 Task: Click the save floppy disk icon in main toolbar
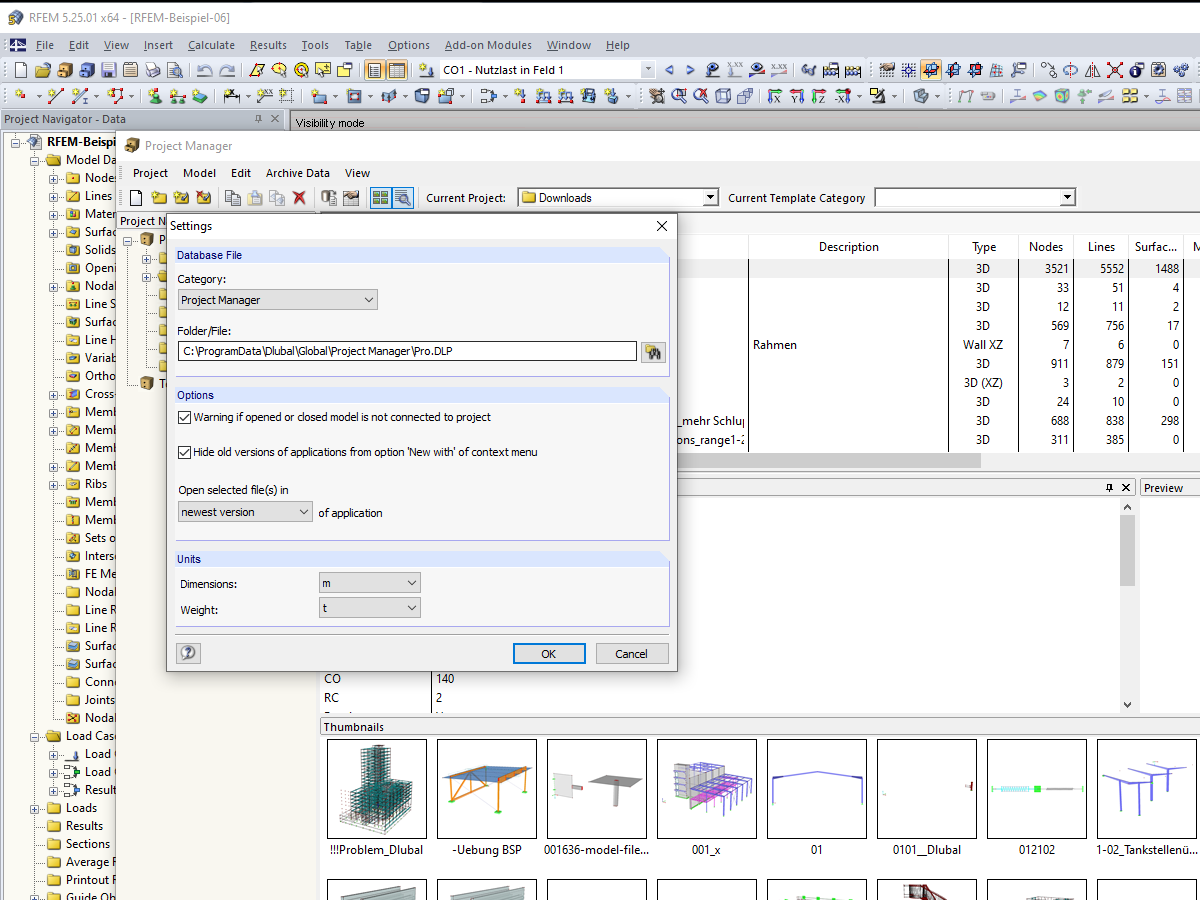point(108,70)
